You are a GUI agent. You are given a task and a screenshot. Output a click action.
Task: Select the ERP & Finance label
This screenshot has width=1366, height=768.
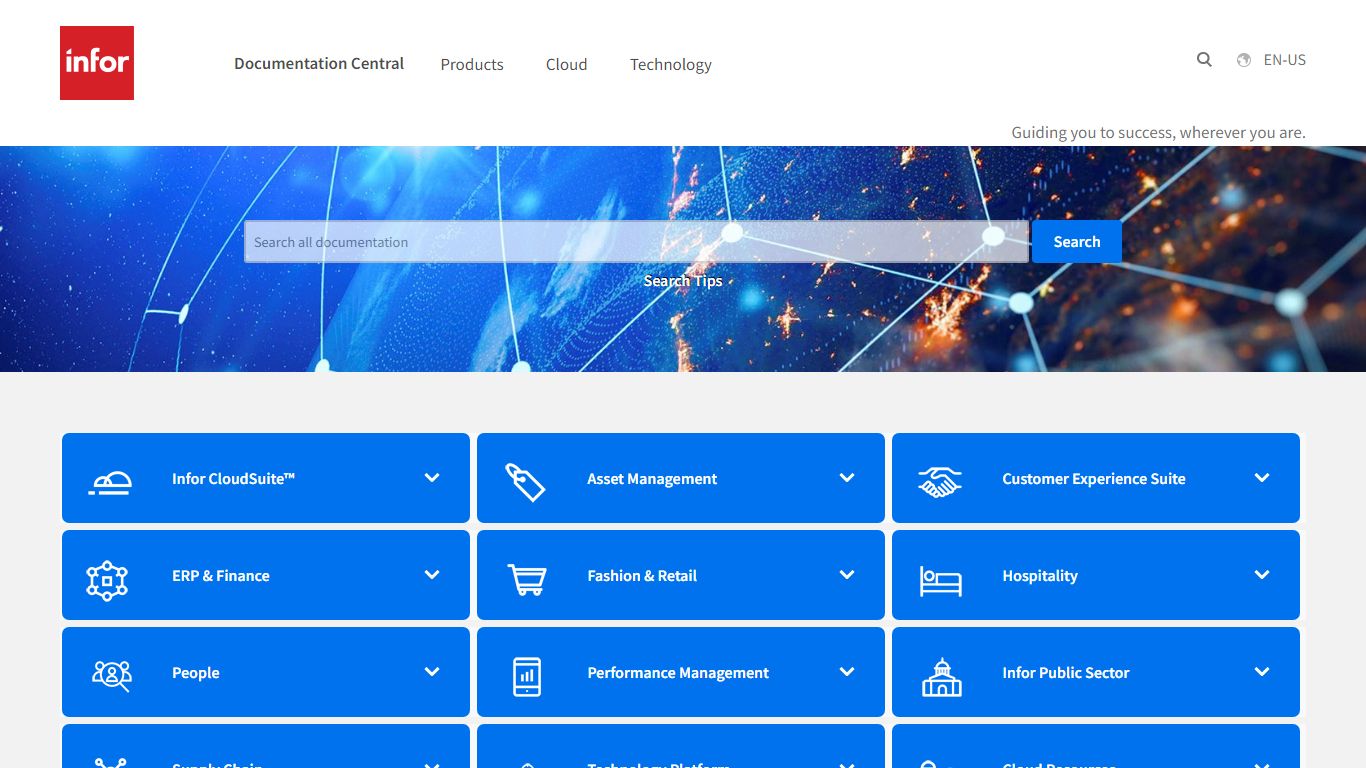tap(221, 576)
